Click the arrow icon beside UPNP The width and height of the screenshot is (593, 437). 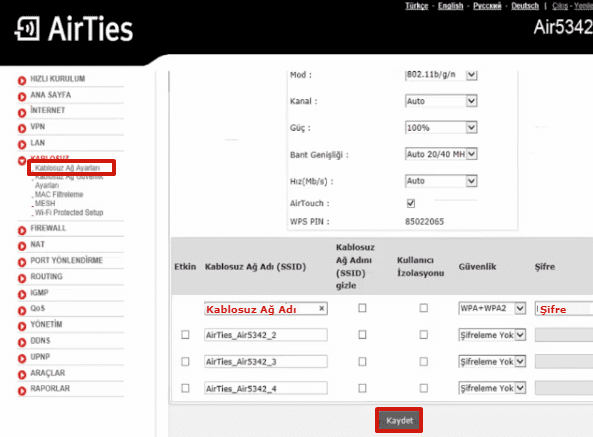point(22,358)
